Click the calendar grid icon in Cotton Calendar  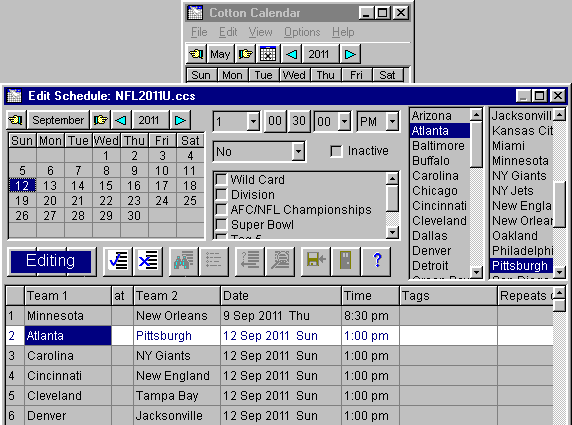[268, 54]
